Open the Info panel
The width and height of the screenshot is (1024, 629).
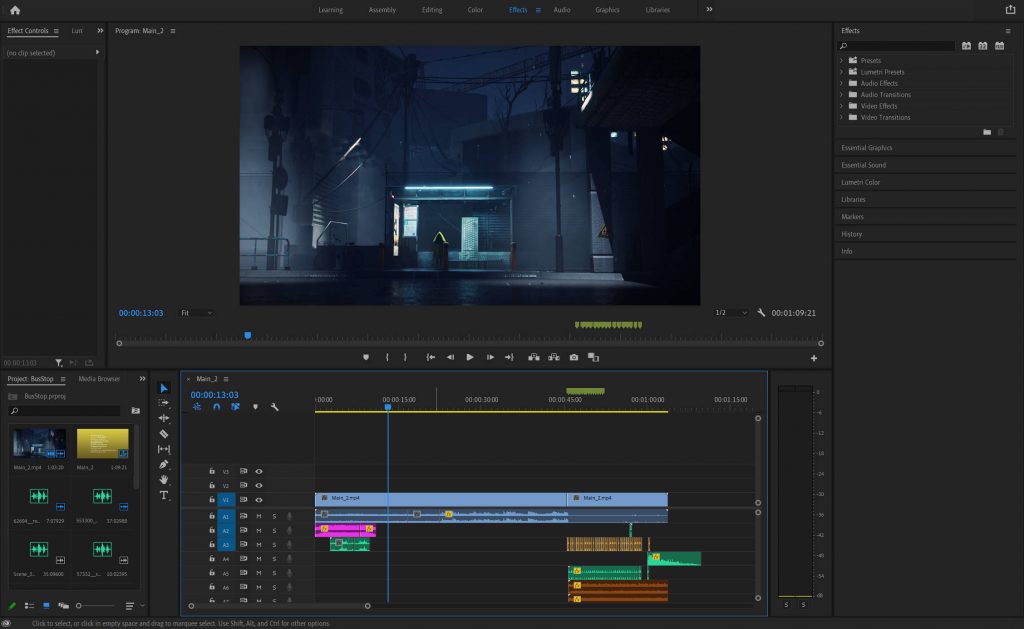tap(846, 251)
